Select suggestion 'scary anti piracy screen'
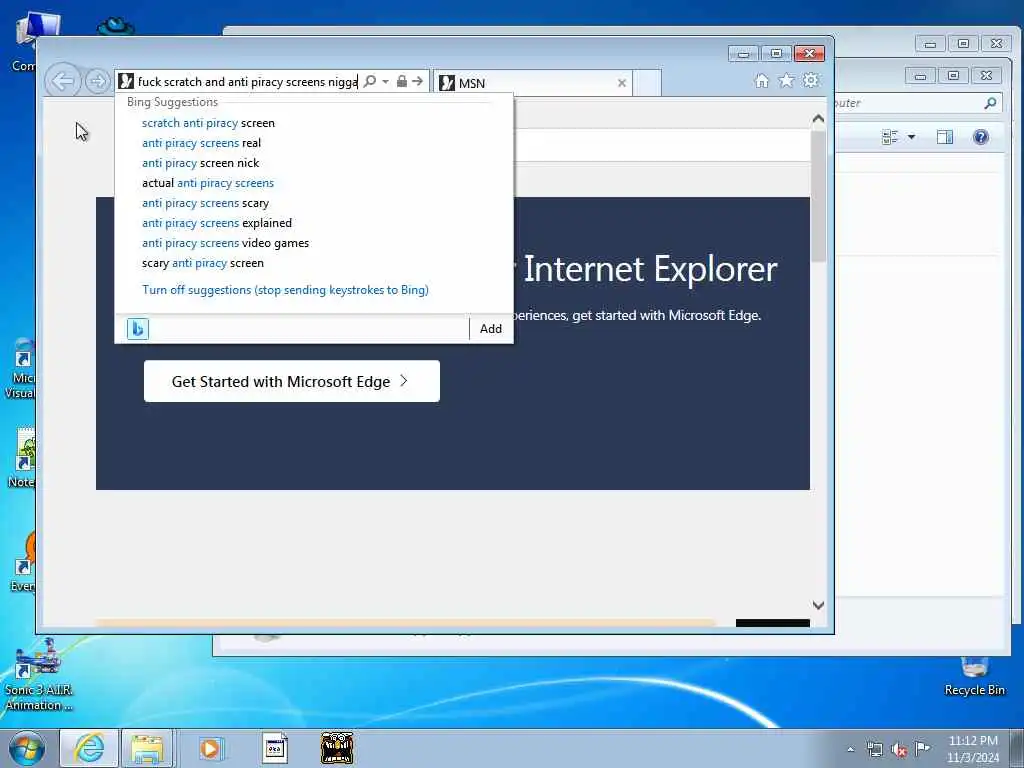The image size is (1024, 768). (x=202, y=263)
